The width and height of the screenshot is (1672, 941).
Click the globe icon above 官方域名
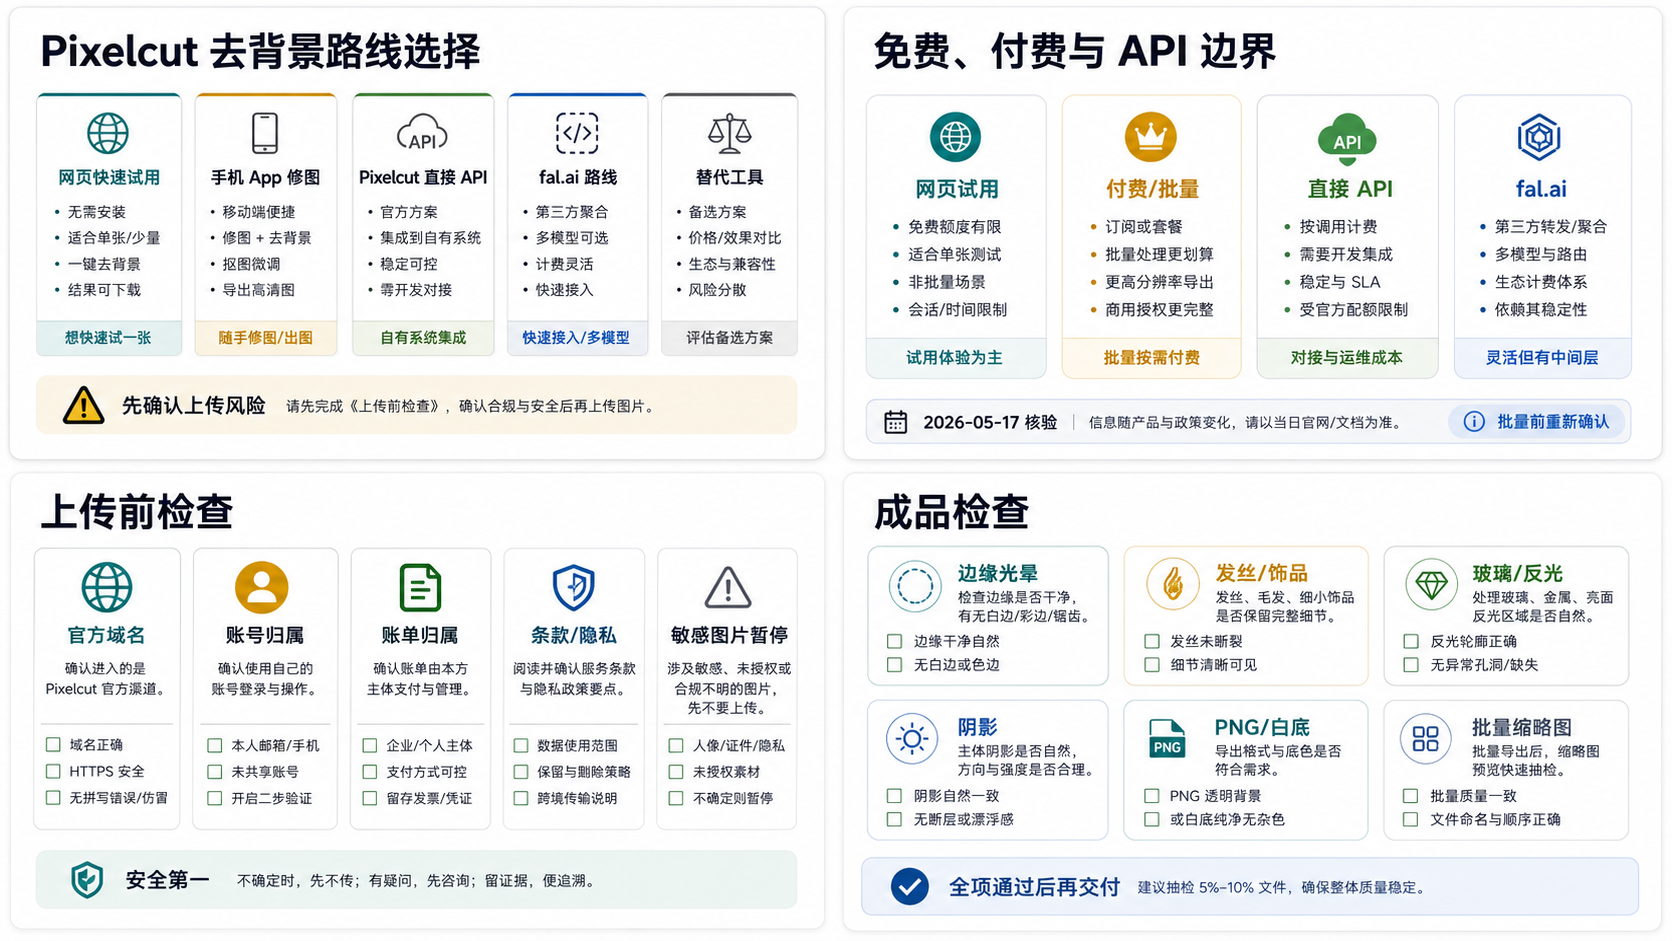coord(107,587)
